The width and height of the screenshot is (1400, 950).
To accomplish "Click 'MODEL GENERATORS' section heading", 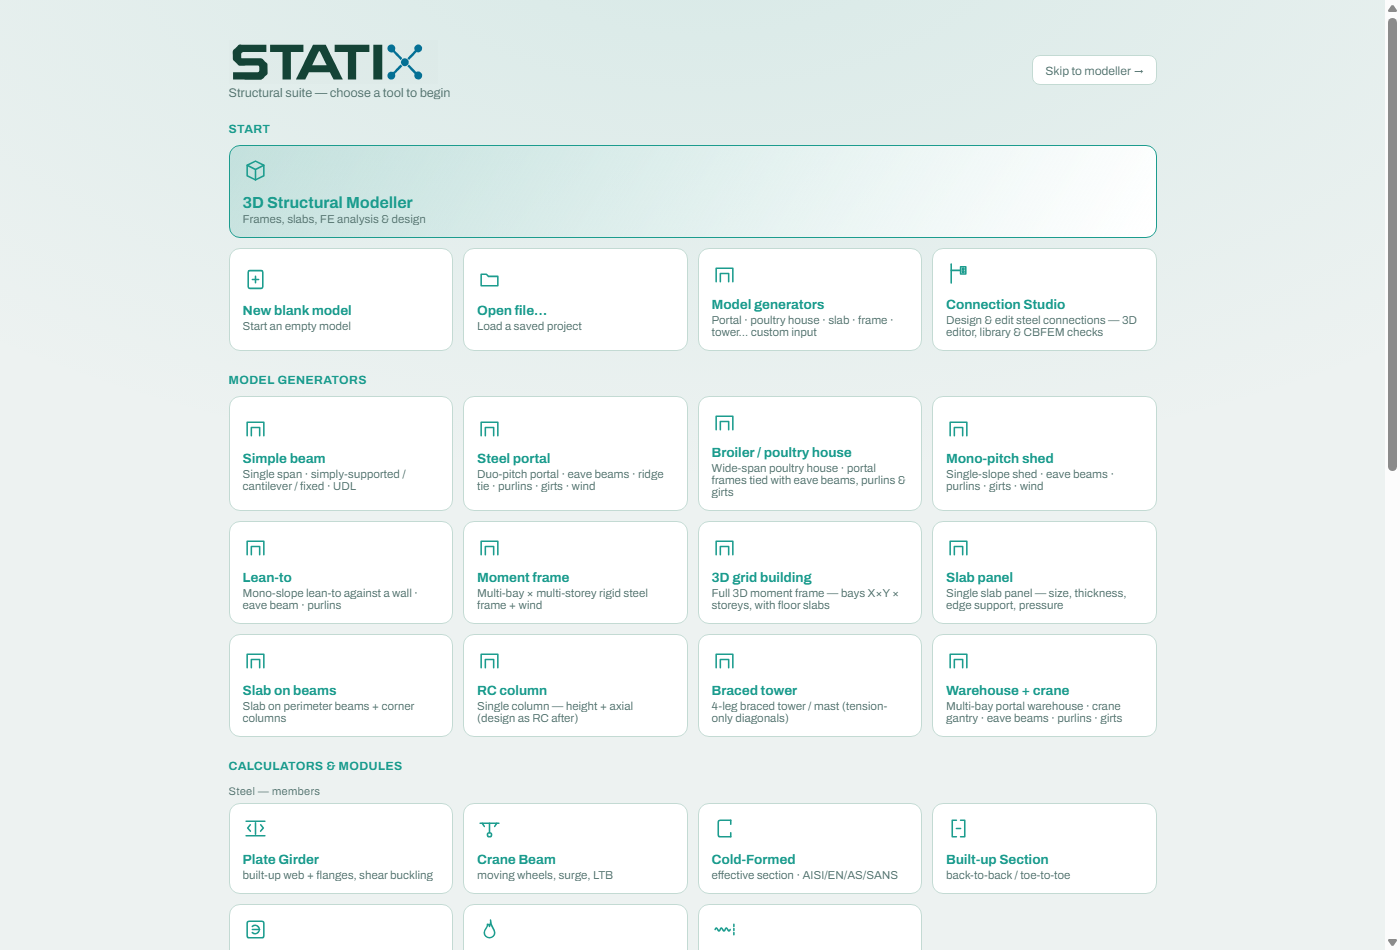I will [297, 380].
